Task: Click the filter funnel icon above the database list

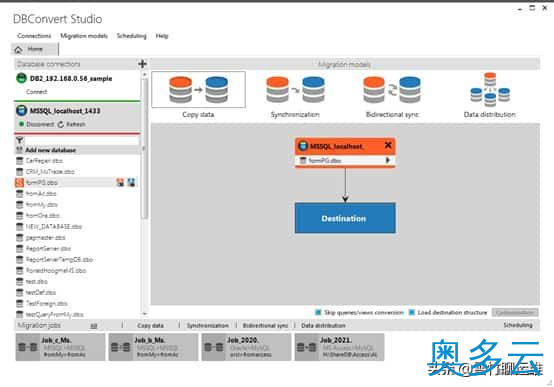Action: pos(19,140)
